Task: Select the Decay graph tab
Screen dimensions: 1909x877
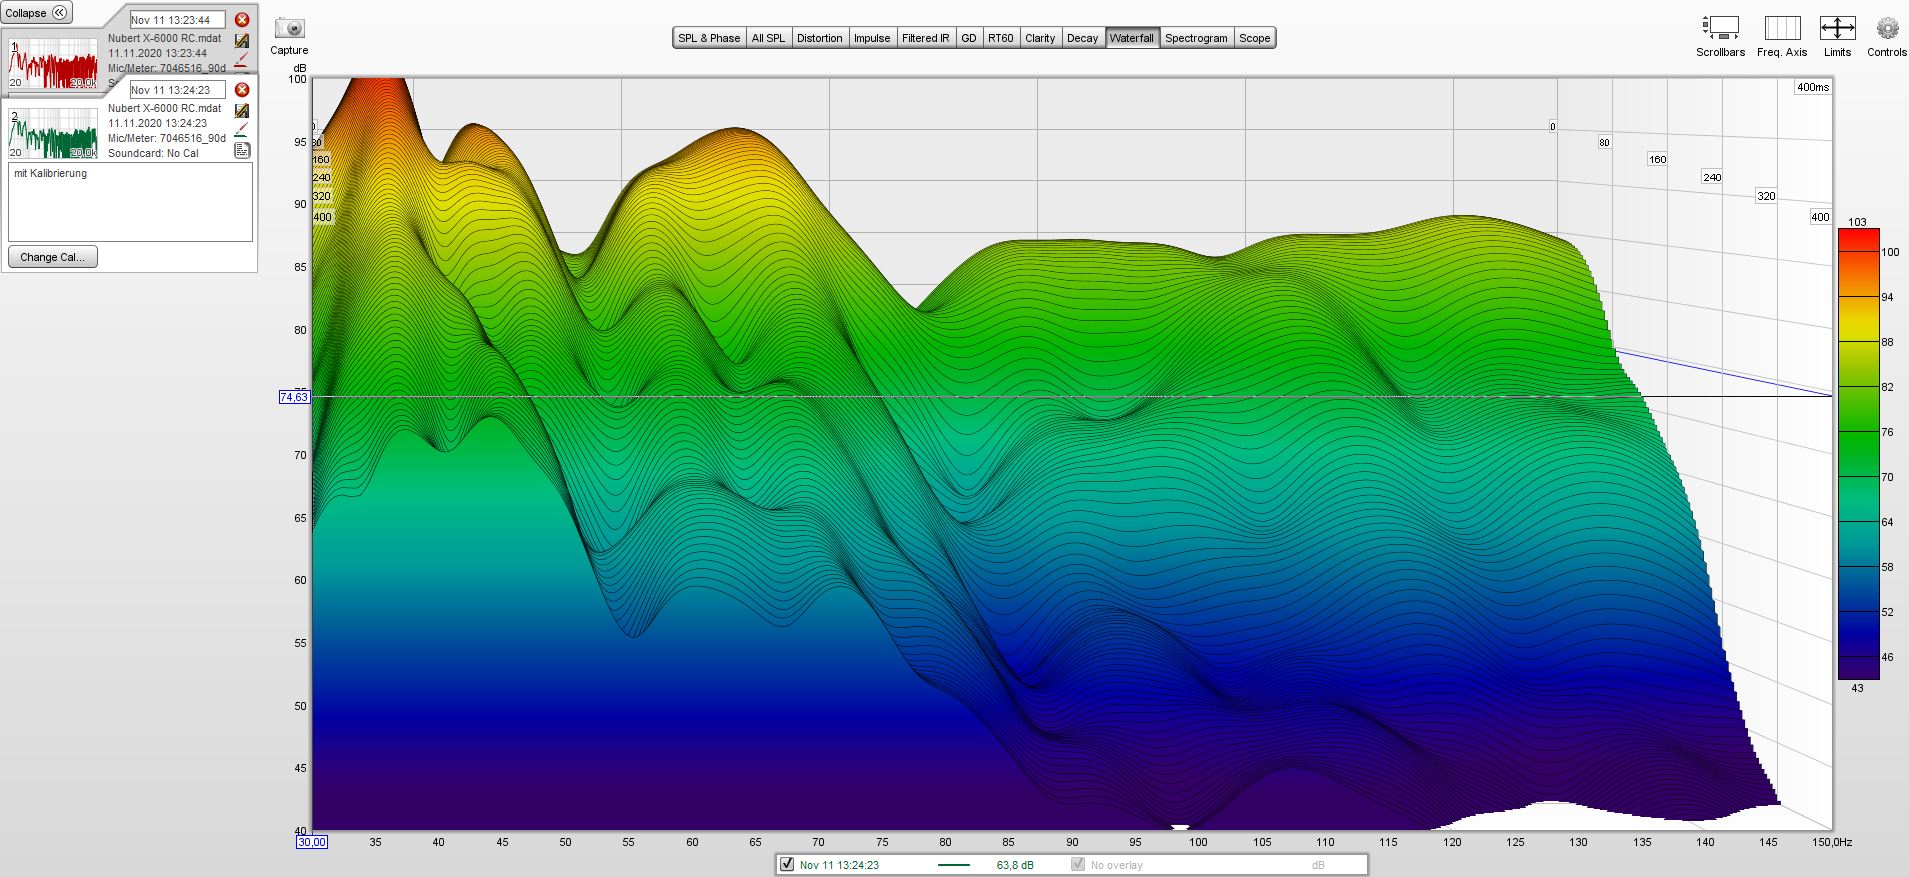Action: [1082, 38]
